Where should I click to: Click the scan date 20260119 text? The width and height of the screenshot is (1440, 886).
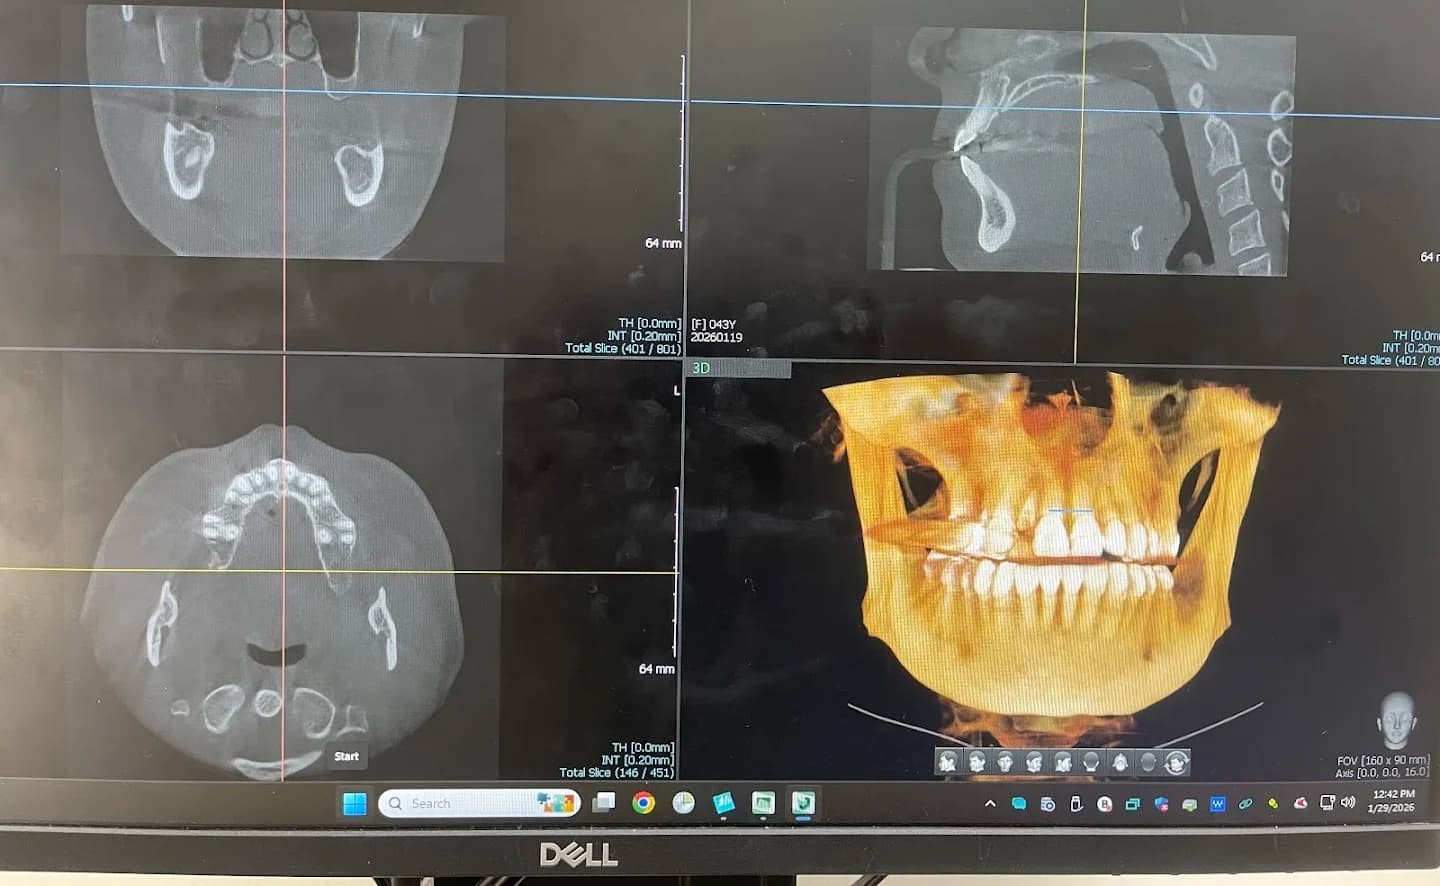click(716, 338)
